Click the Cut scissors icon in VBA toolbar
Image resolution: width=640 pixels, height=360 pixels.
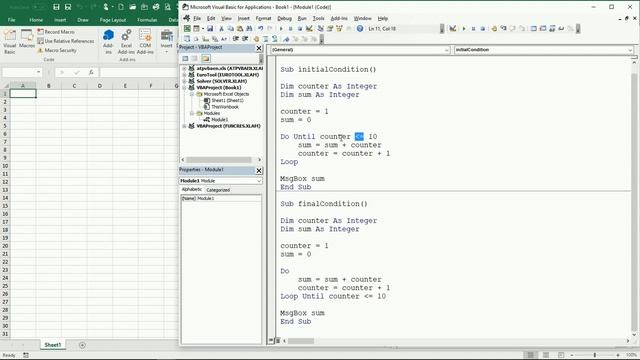pyautogui.click(x=221, y=29)
